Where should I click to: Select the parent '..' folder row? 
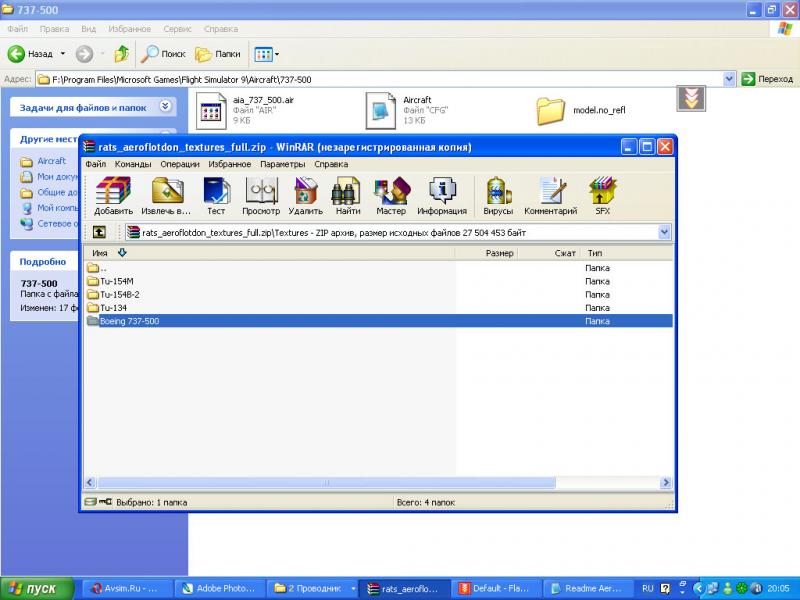click(x=378, y=268)
